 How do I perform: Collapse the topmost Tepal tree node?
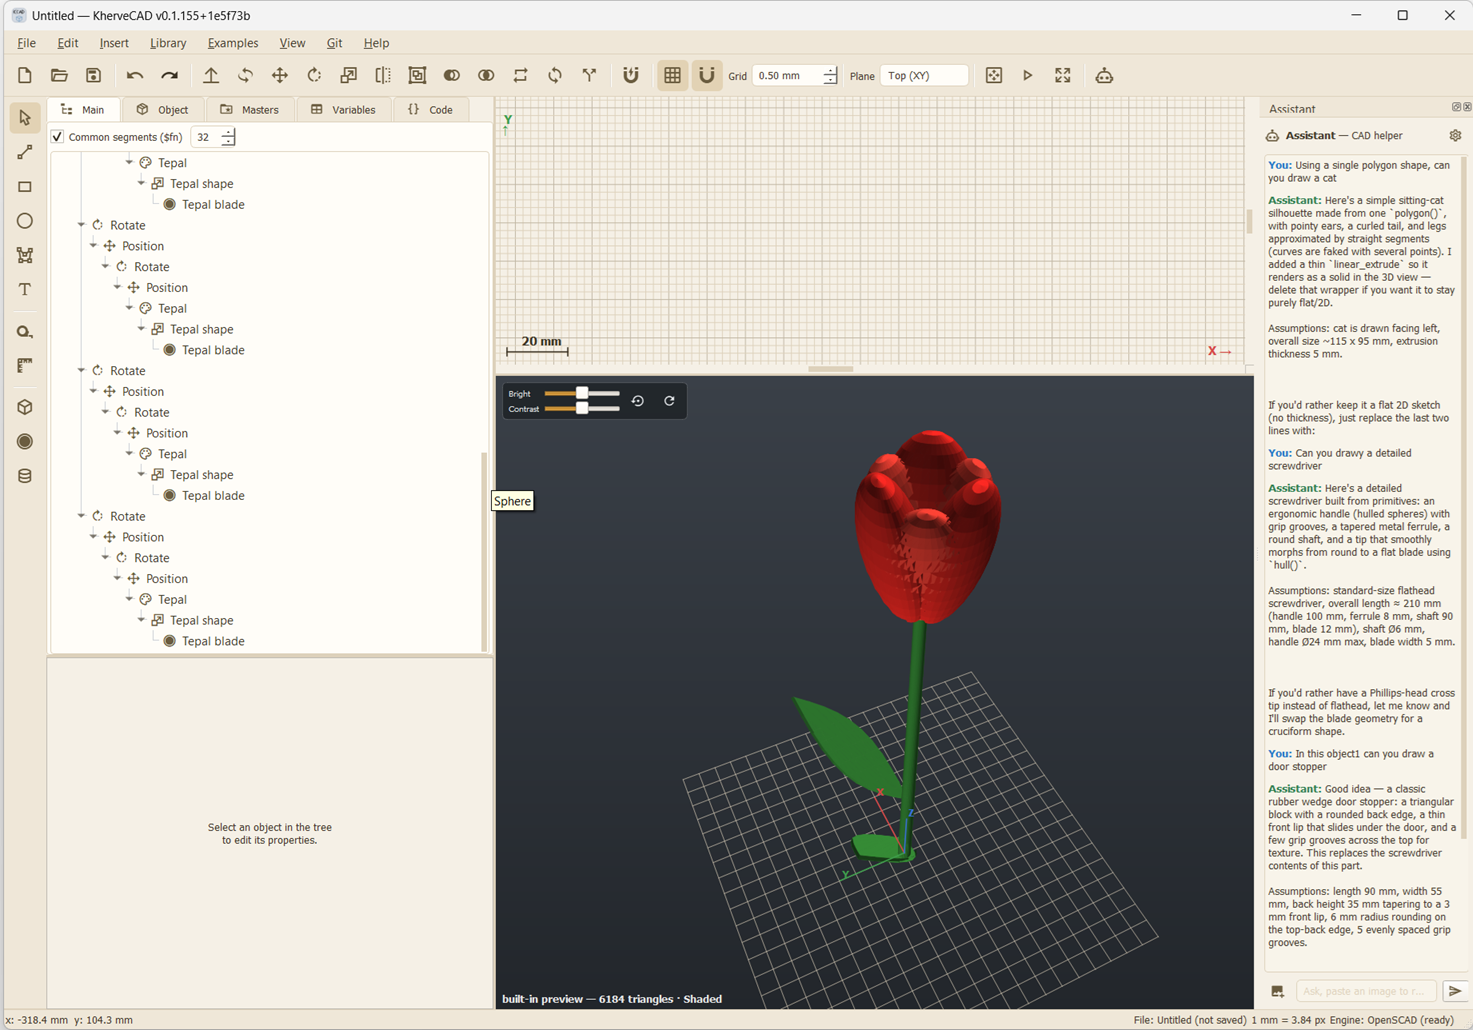point(129,162)
